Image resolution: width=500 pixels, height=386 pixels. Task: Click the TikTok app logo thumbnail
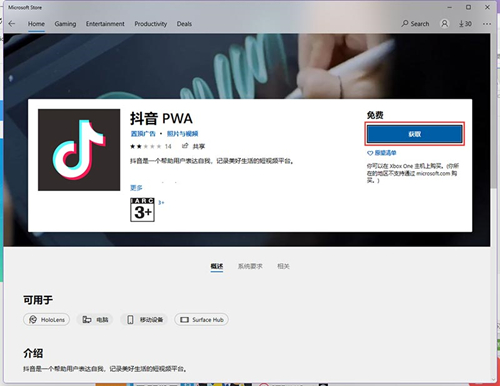tap(79, 150)
